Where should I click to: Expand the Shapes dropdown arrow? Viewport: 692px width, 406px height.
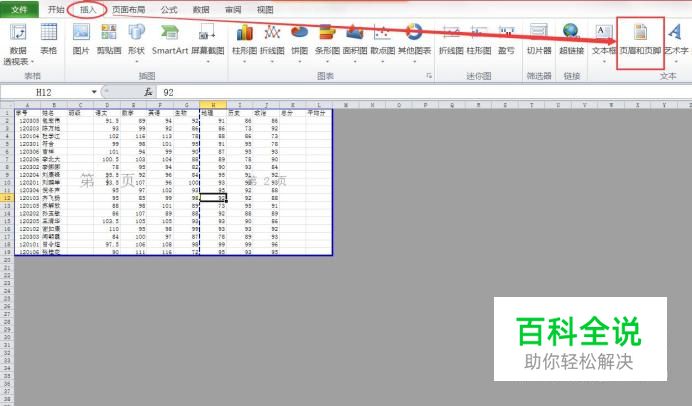[136, 61]
